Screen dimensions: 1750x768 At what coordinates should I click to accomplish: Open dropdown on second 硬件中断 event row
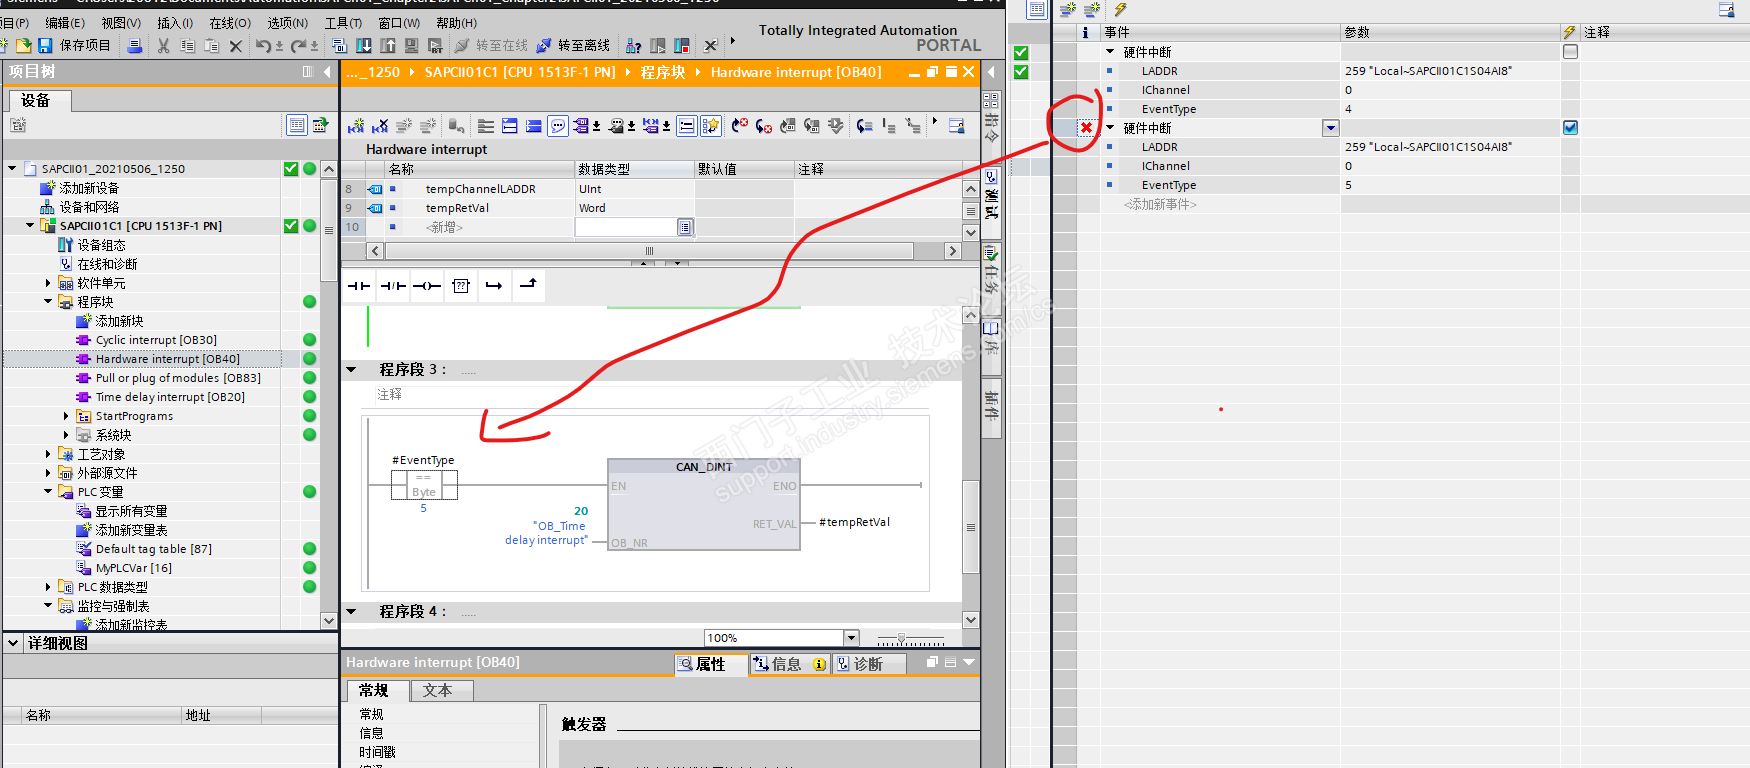click(1330, 128)
